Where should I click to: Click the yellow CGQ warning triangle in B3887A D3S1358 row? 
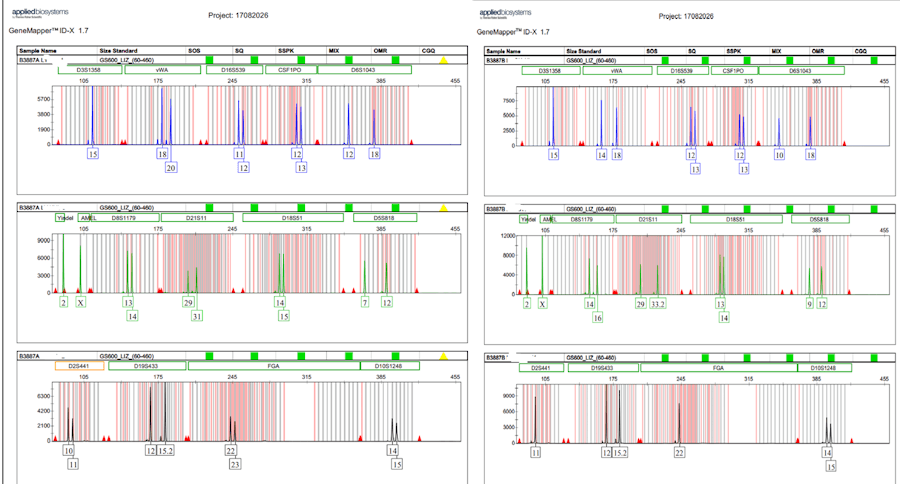click(x=443, y=60)
